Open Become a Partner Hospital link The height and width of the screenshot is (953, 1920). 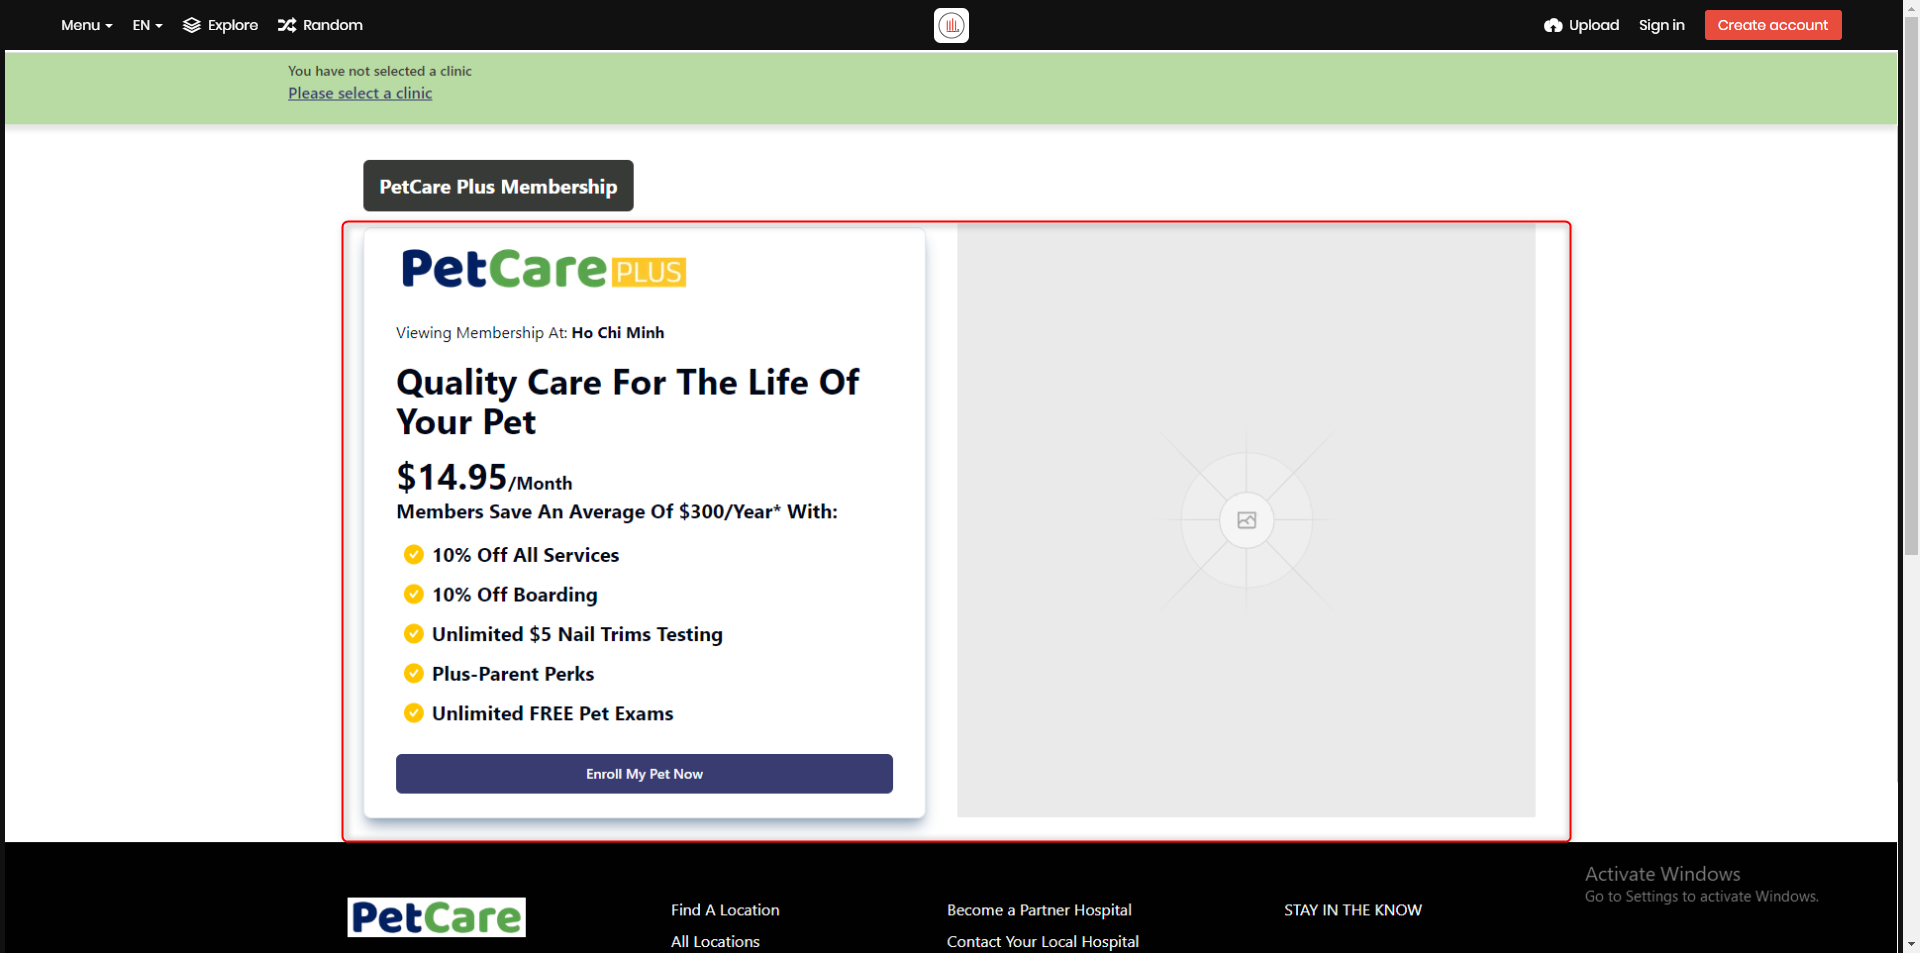click(1039, 910)
